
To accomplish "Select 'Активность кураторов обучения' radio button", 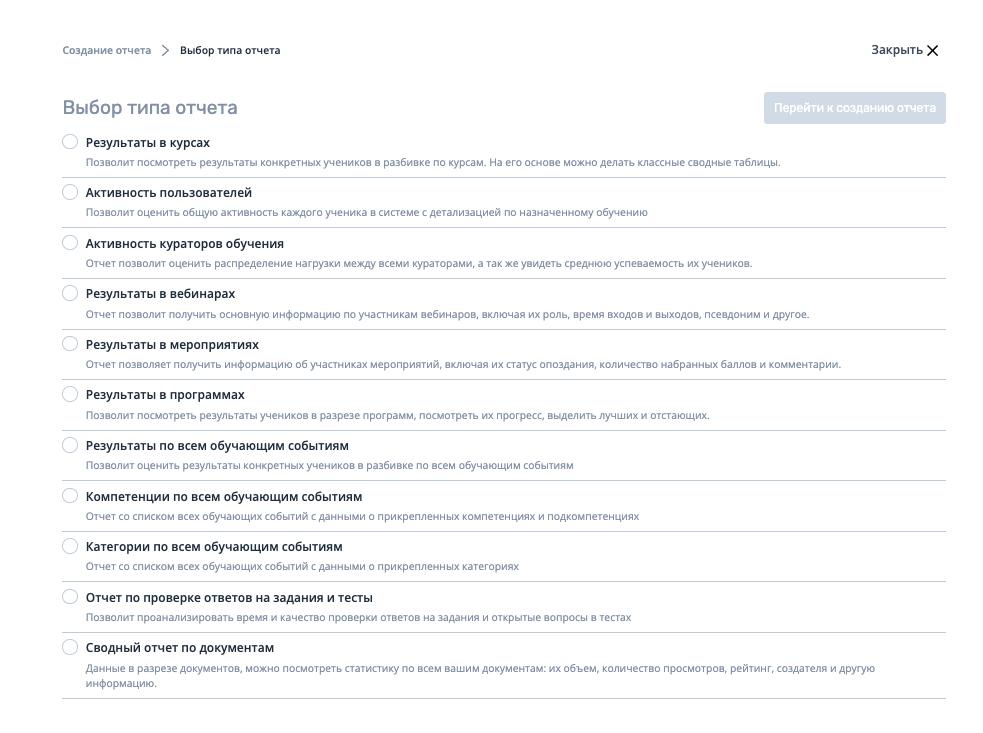I will point(70,243).
